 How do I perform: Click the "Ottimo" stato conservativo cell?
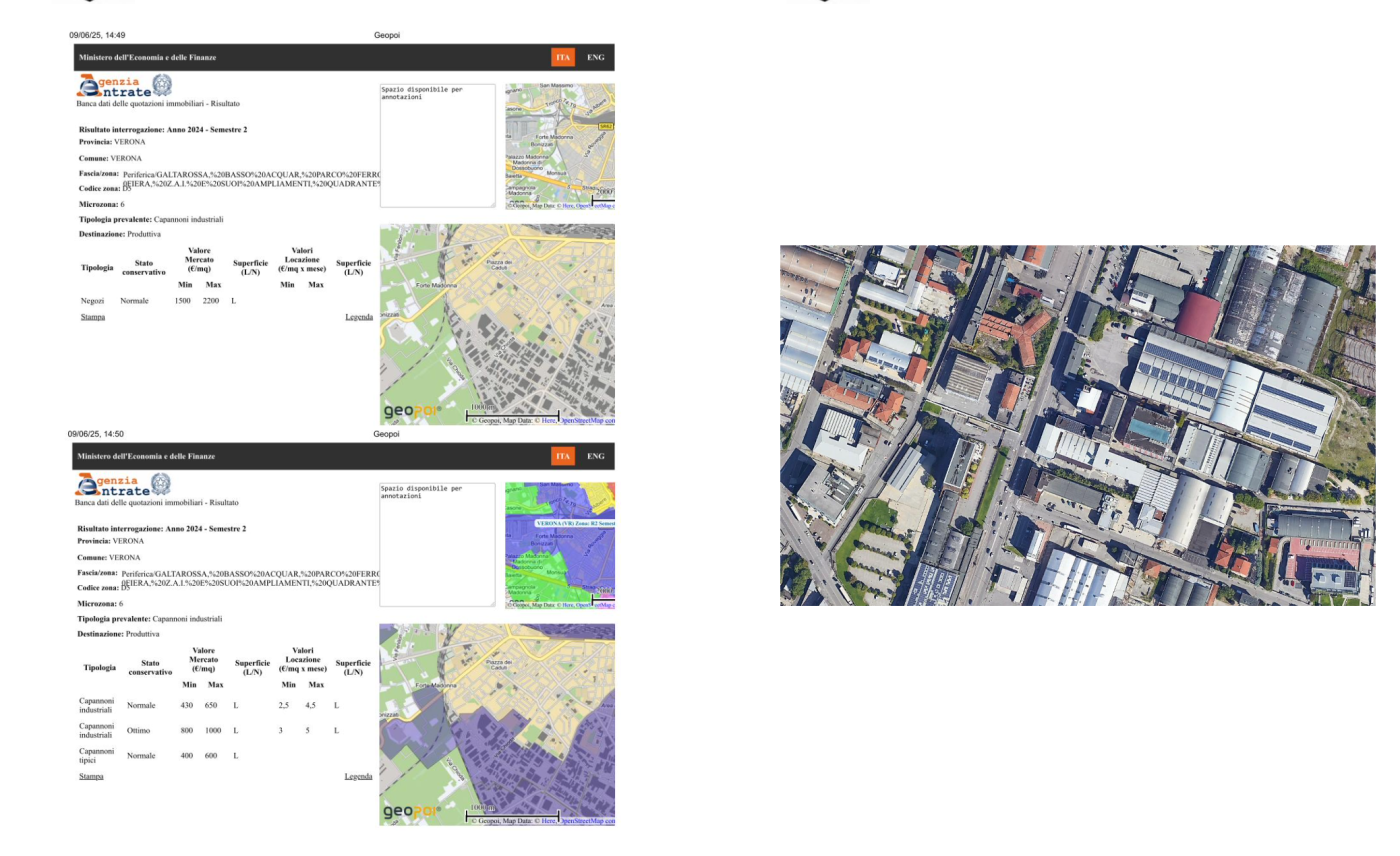(139, 731)
